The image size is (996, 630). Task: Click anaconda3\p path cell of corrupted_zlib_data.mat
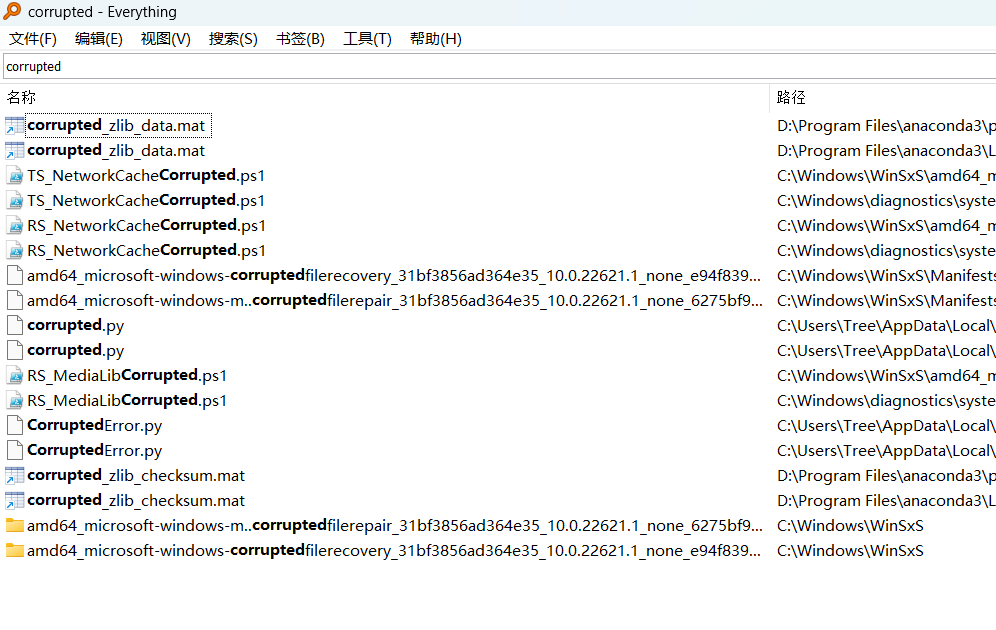tap(886, 126)
